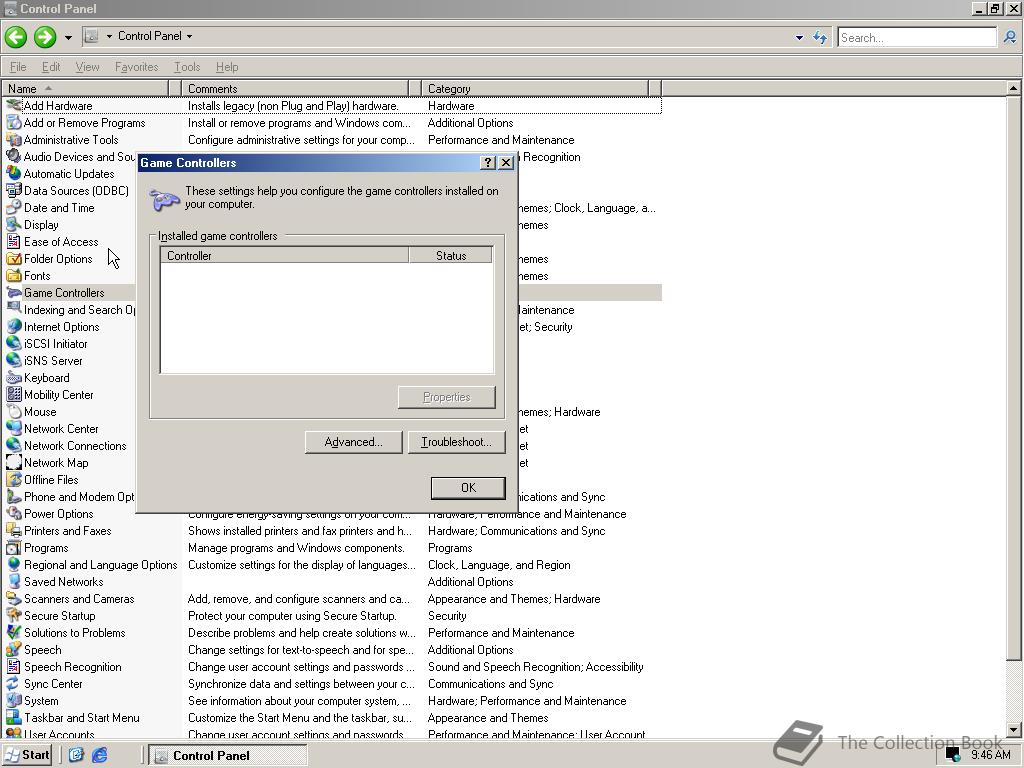Click the Solutions to Problems list entry
This screenshot has height=768, width=1024.
click(74, 632)
